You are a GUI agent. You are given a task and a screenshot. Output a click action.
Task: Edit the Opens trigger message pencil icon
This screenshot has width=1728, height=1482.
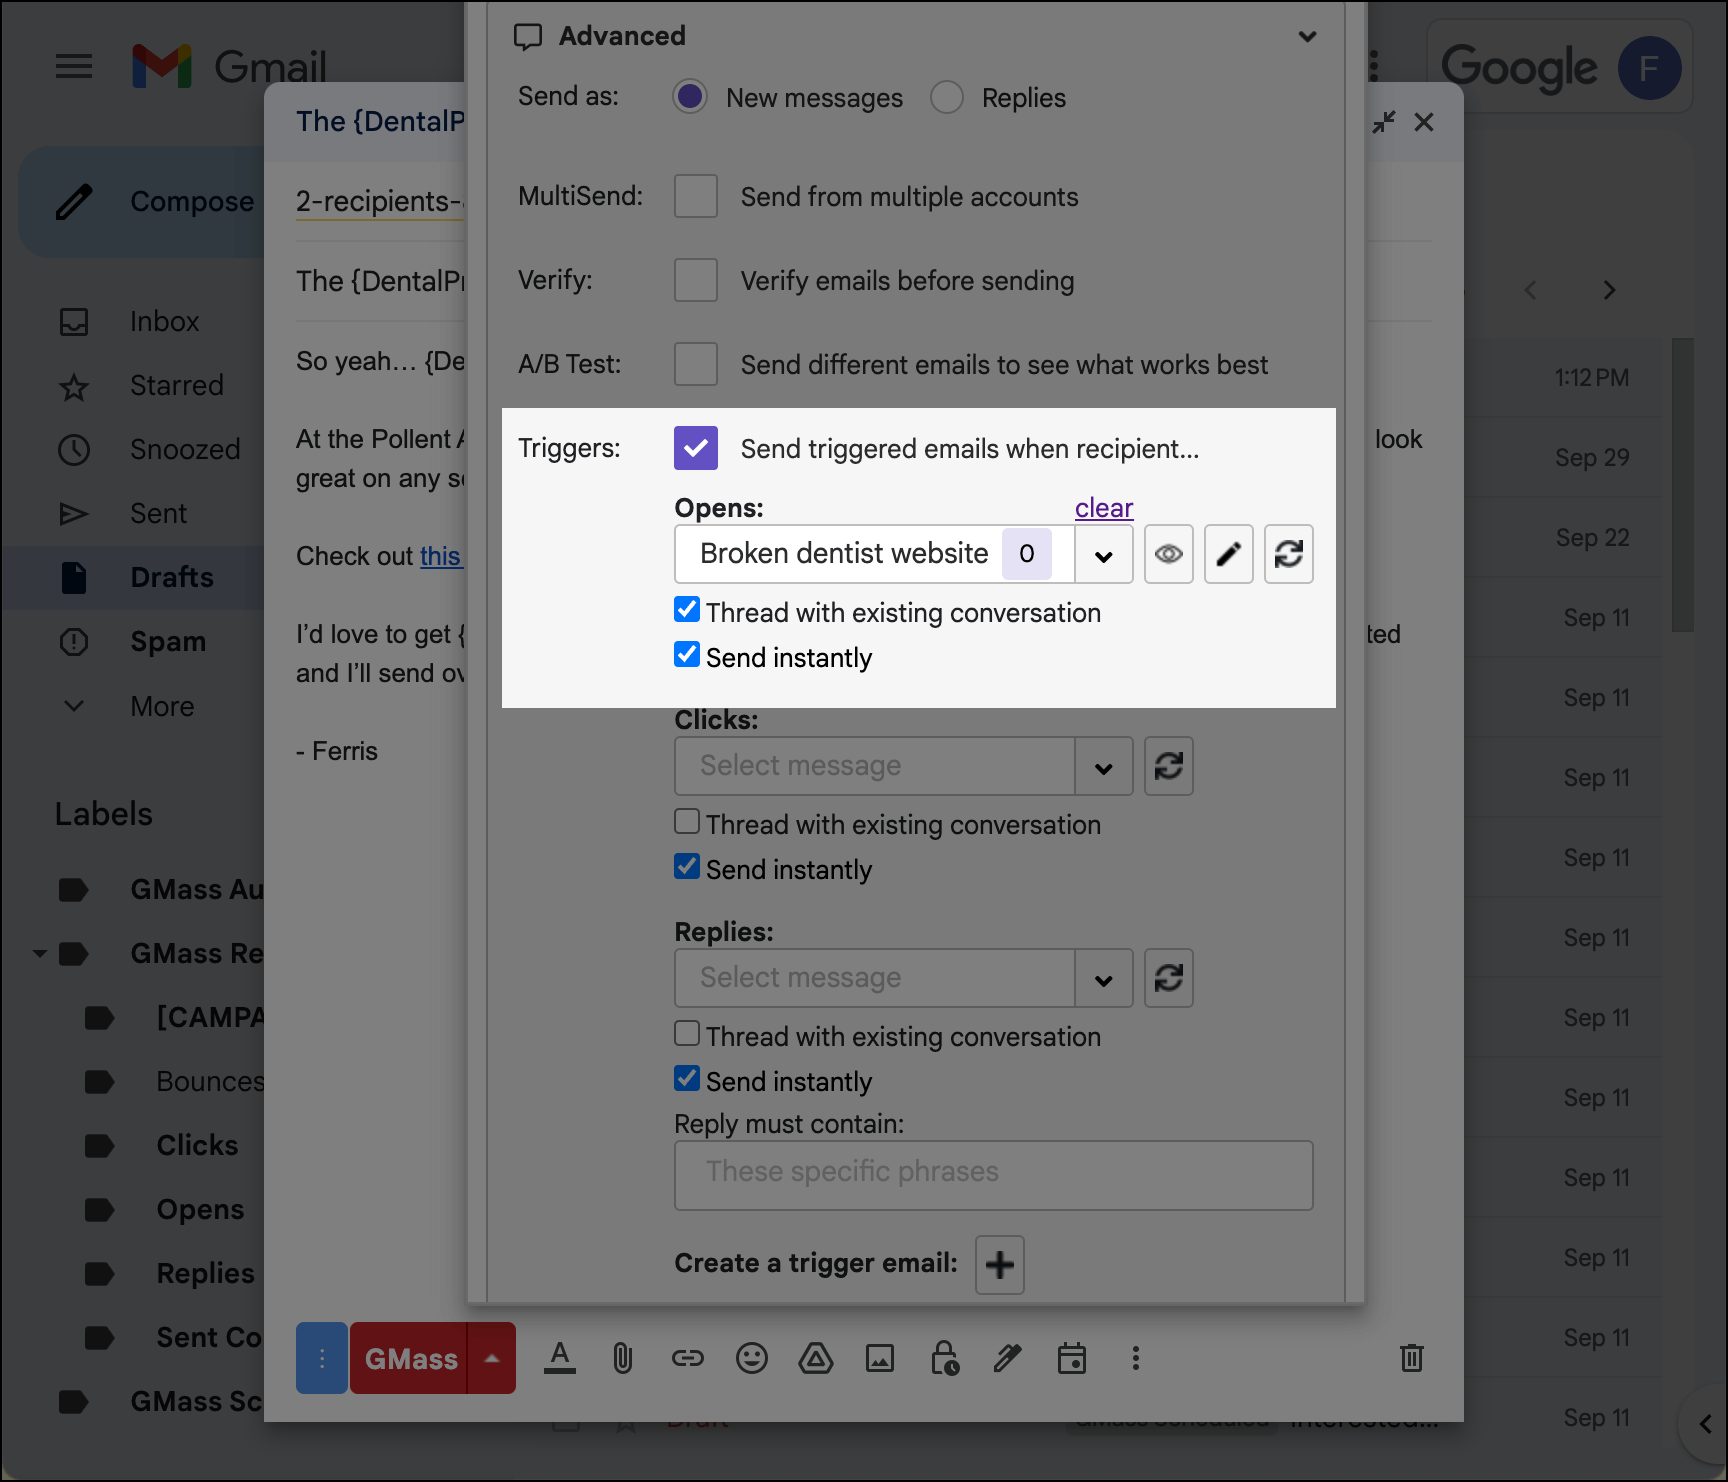pyautogui.click(x=1229, y=554)
